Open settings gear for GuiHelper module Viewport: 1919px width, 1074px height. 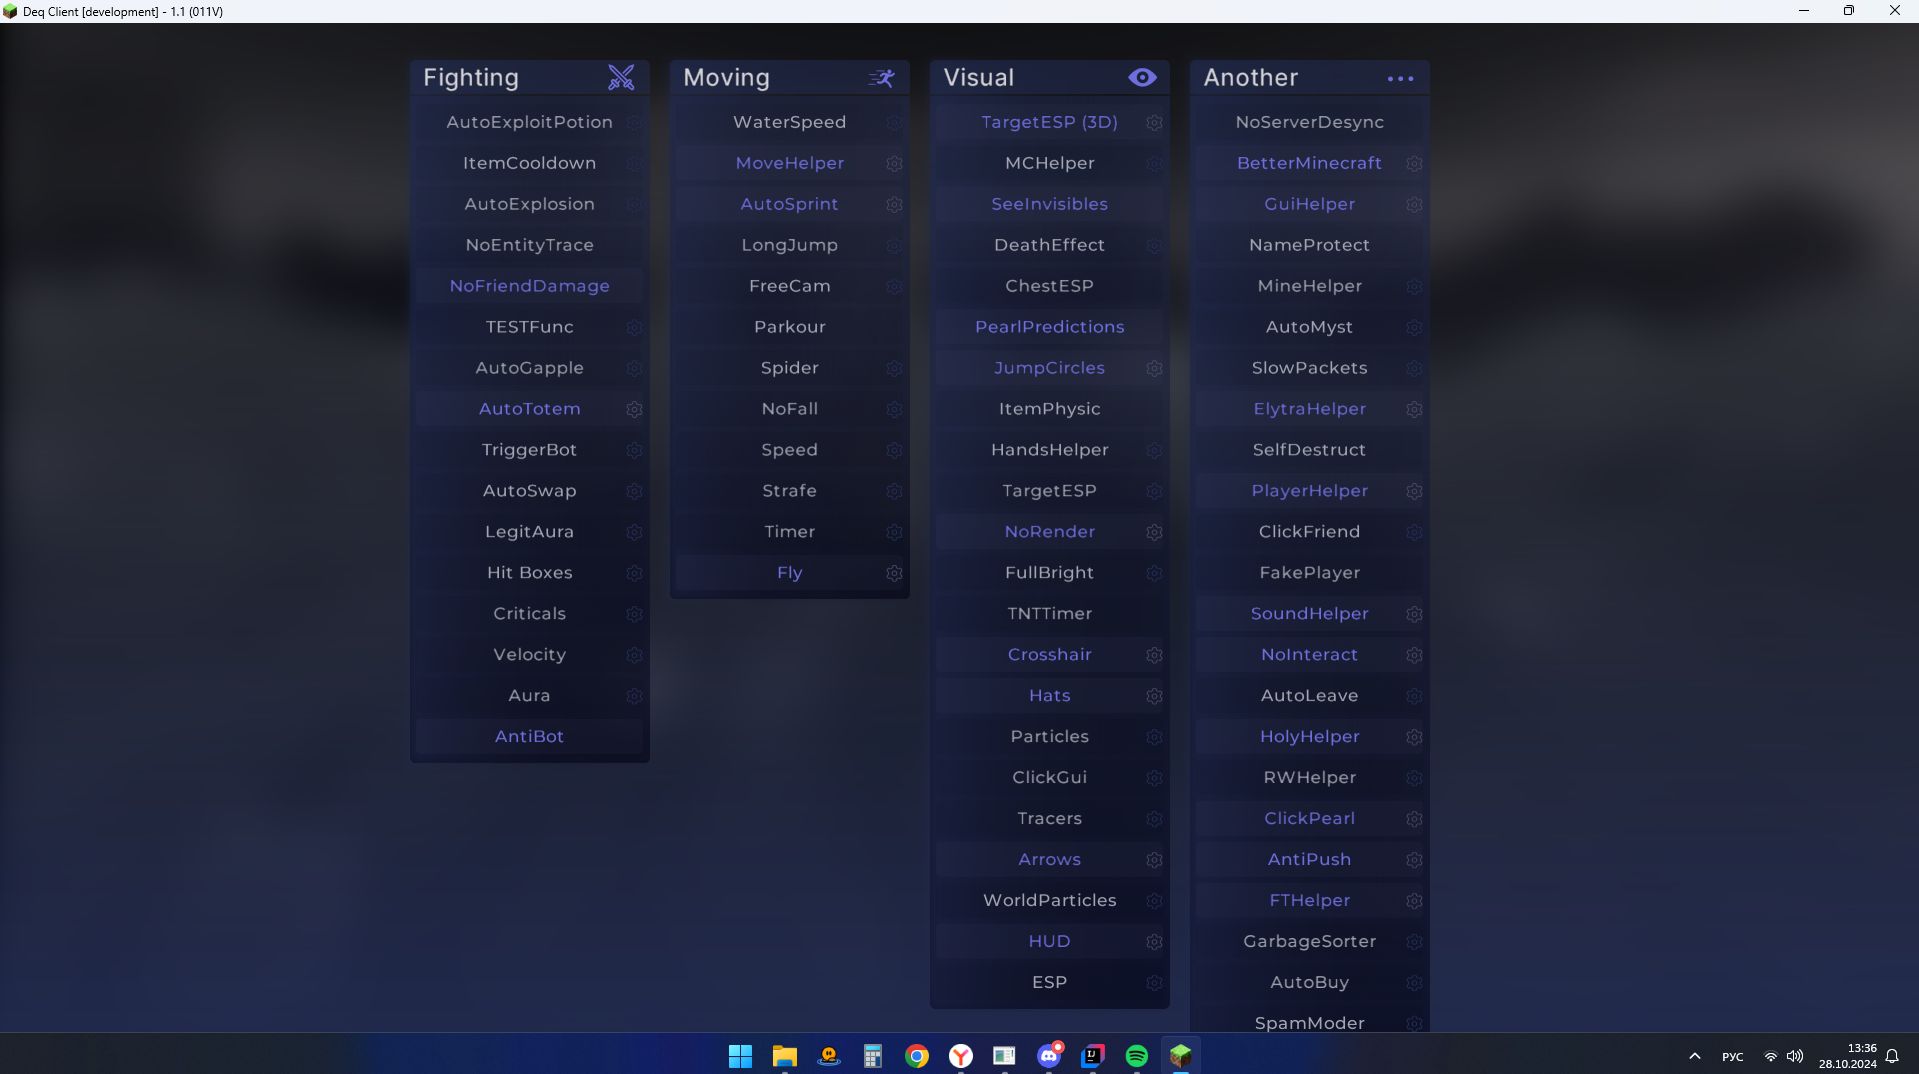1414,204
